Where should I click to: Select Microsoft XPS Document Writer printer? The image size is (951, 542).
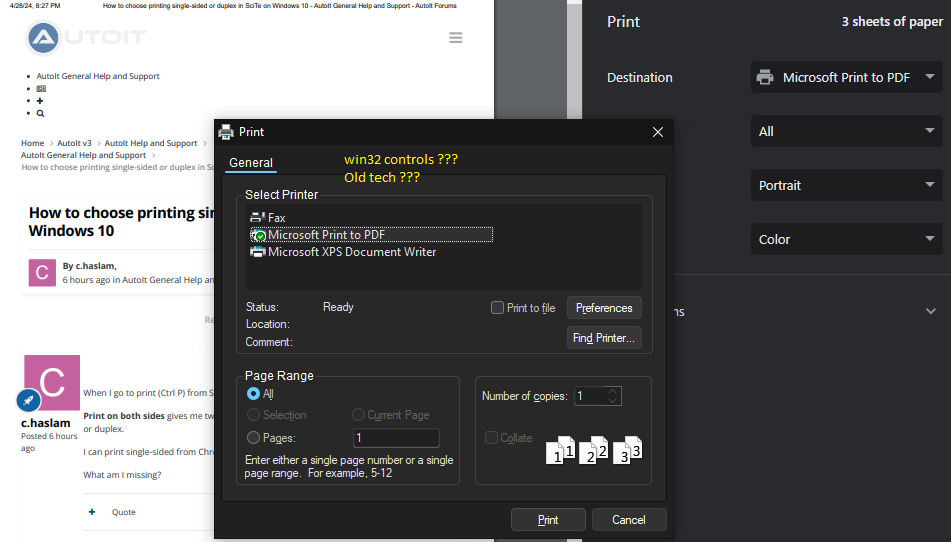click(343, 252)
